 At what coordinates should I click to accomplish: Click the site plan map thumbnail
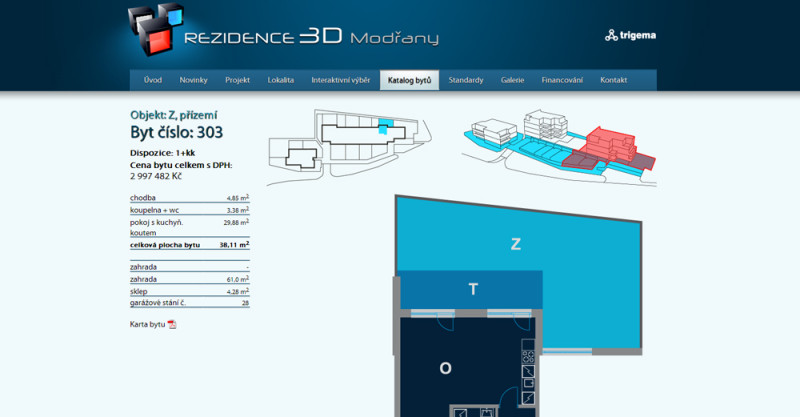click(x=349, y=148)
